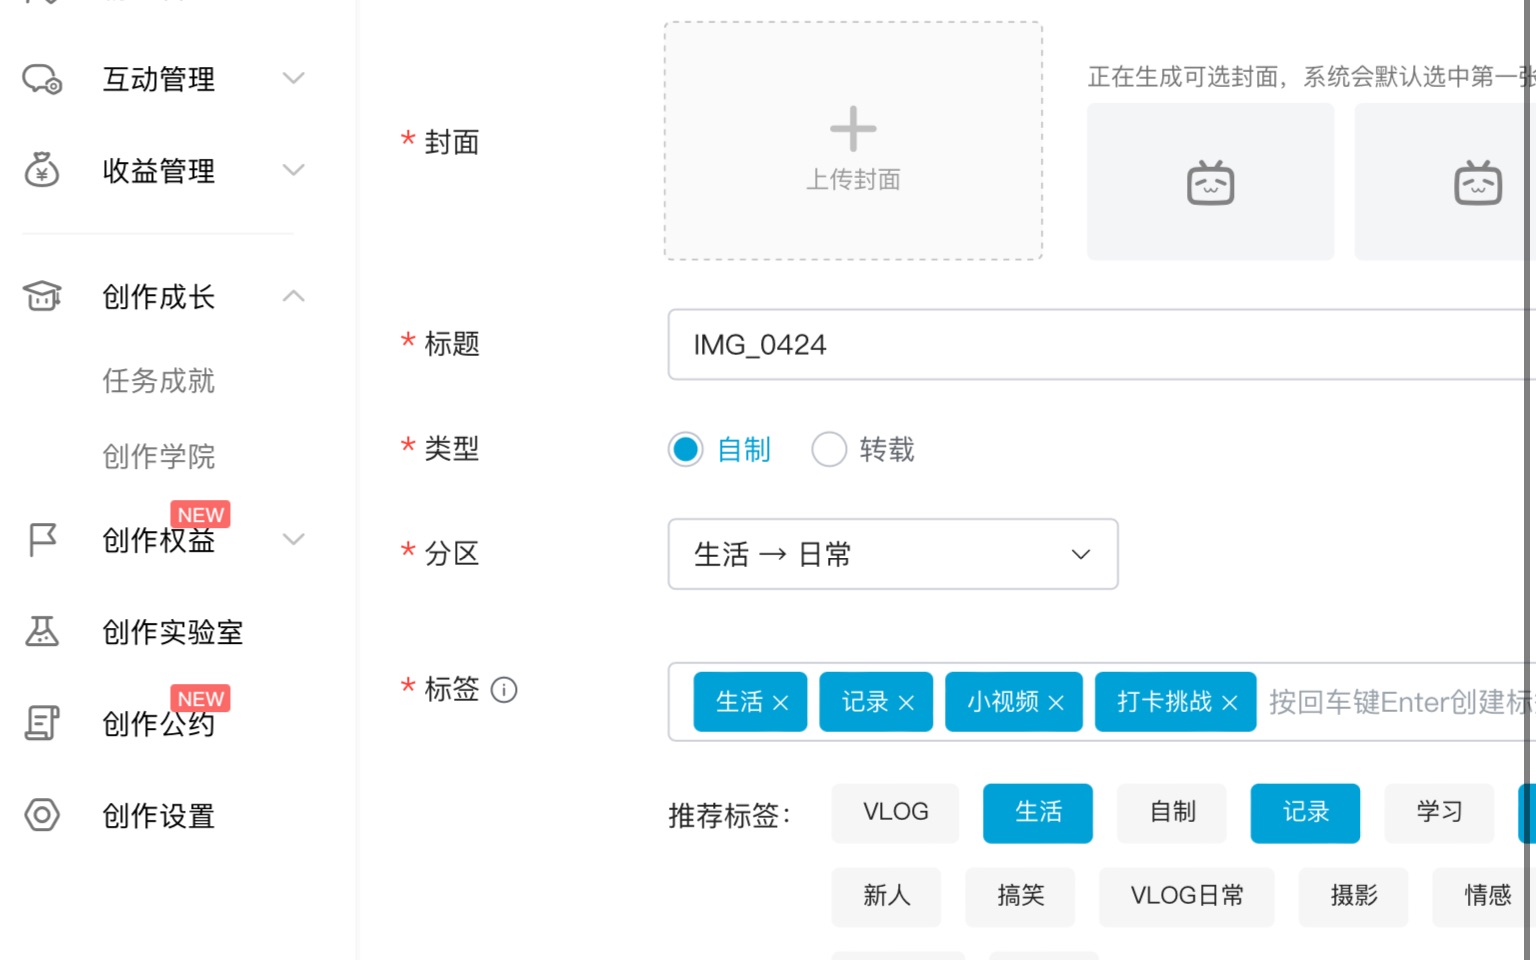1536x960 pixels.
Task: Click the 上传封面 upload area
Action: 853,141
